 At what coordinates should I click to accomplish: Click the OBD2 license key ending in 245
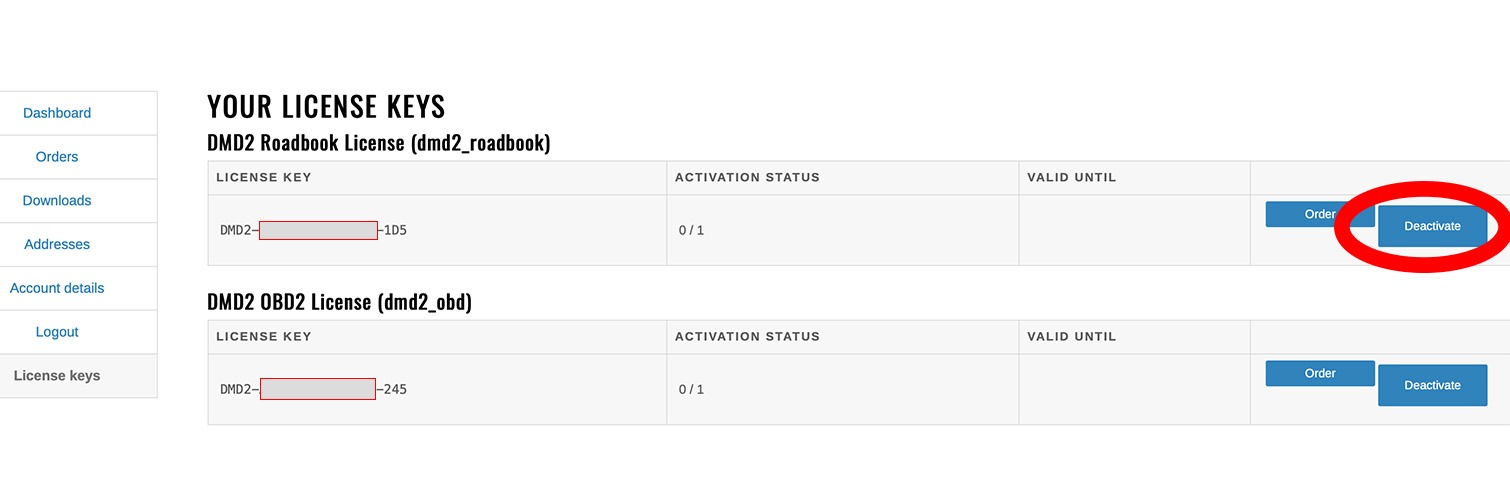tap(314, 389)
